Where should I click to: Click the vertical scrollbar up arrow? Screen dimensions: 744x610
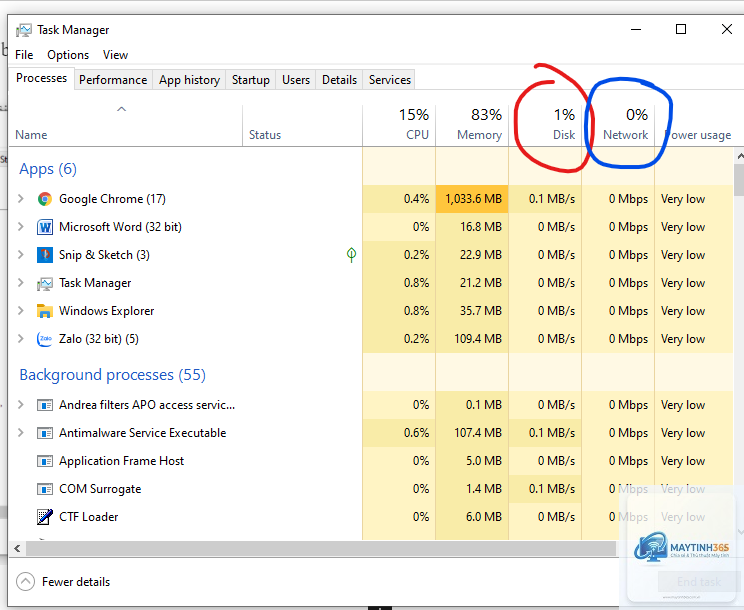[739, 156]
